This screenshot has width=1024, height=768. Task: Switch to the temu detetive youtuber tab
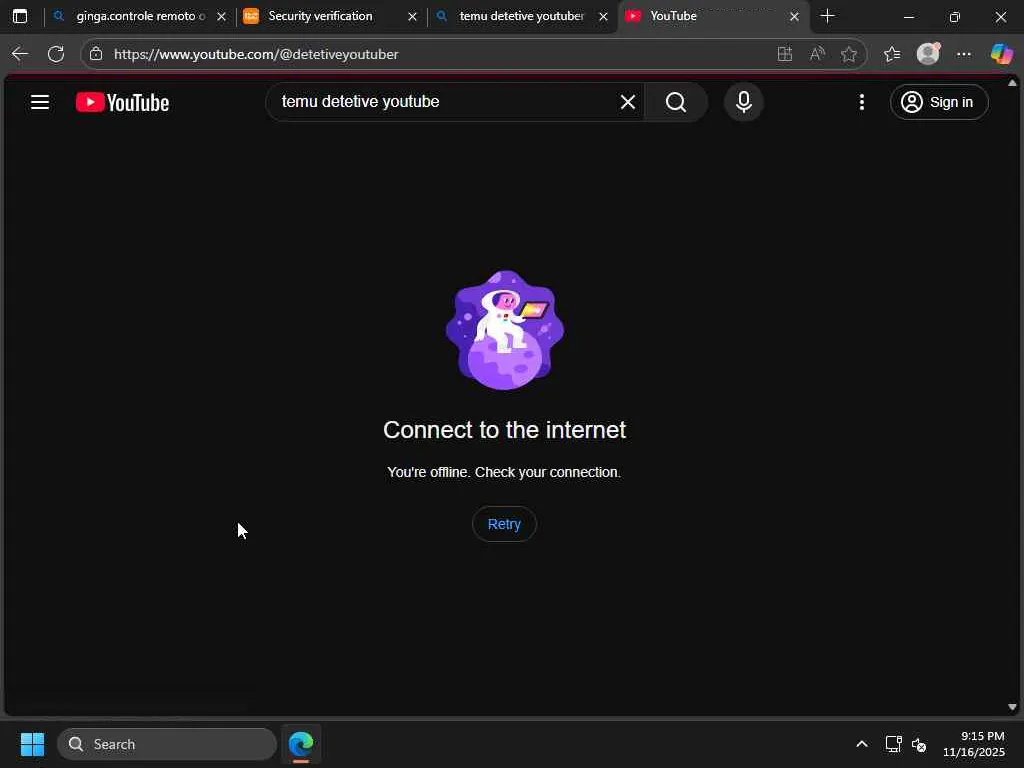(520, 16)
